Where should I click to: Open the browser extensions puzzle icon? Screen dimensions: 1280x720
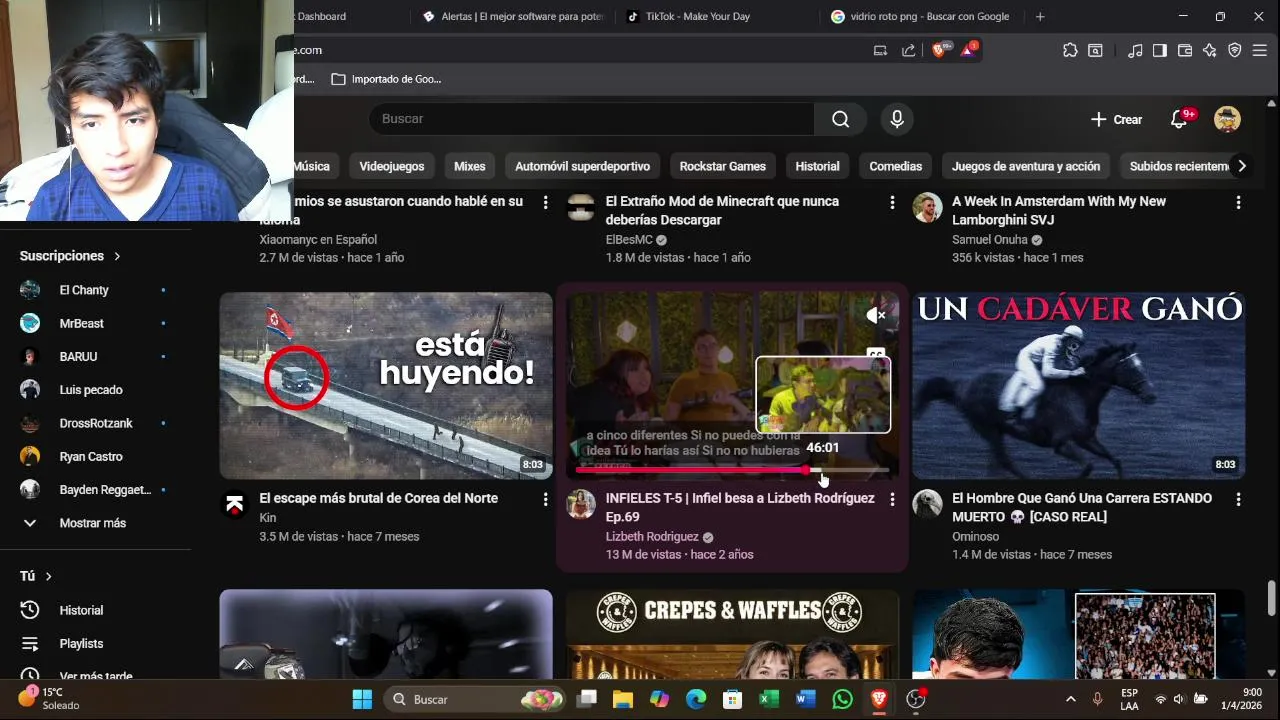click(x=1070, y=51)
